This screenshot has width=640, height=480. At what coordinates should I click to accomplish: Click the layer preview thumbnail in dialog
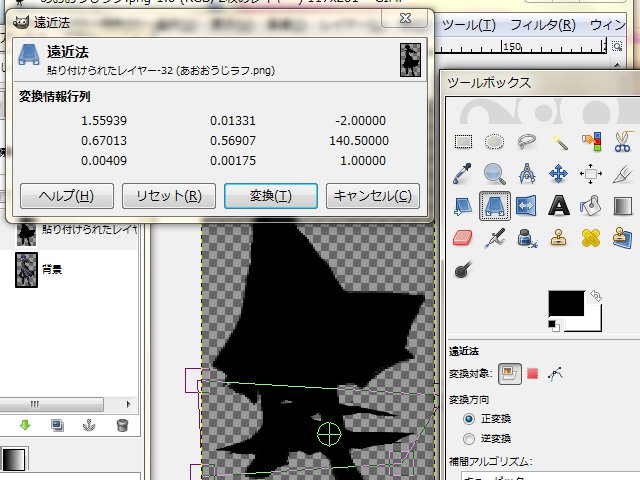pyautogui.click(x=410, y=60)
